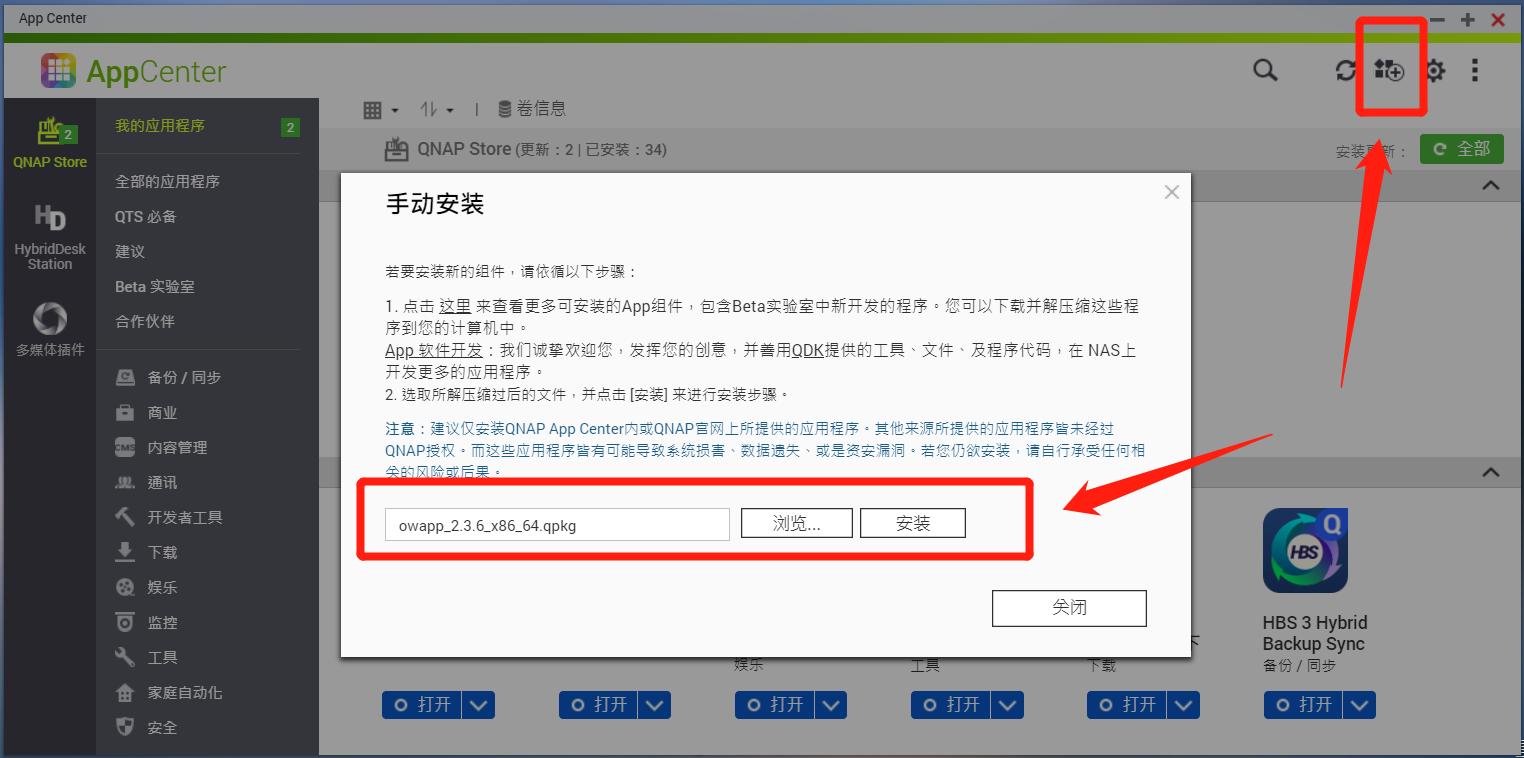This screenshot has height=758, width=1524.
Task: Click 安装 to install owapp_2.3.6_x86_64.qpkg
Action: pos(912,522)
